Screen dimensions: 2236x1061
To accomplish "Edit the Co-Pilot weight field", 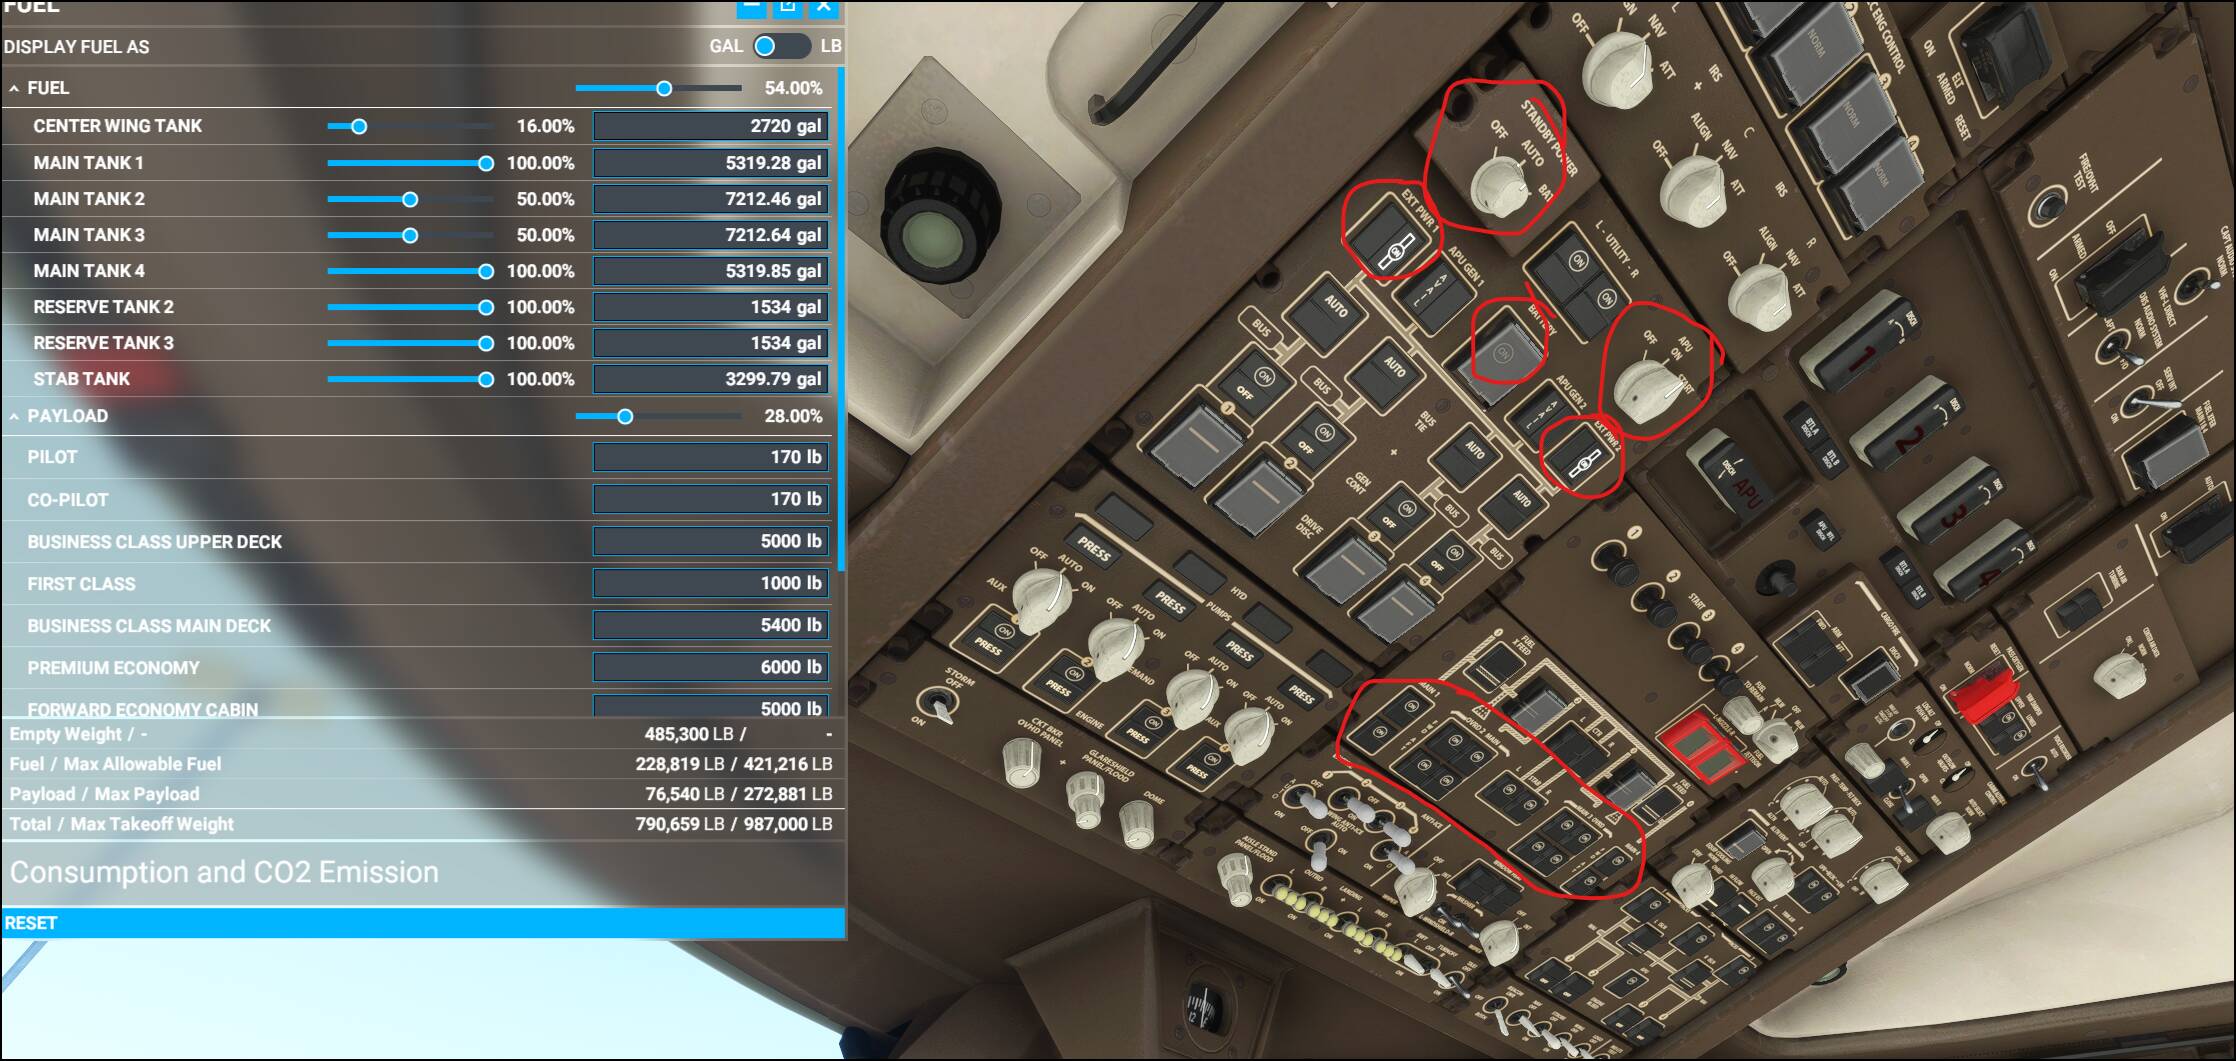I will pos(711,499).
